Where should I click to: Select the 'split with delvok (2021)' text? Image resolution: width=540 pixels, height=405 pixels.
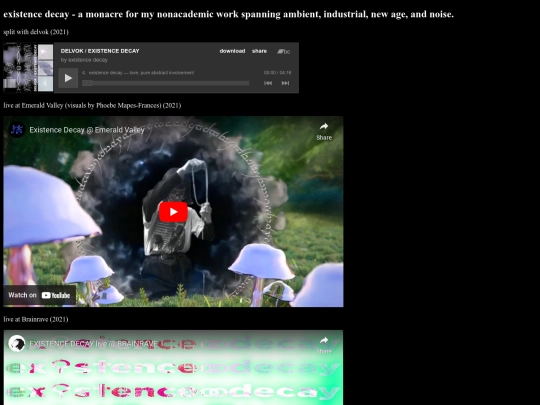[36, 32]
